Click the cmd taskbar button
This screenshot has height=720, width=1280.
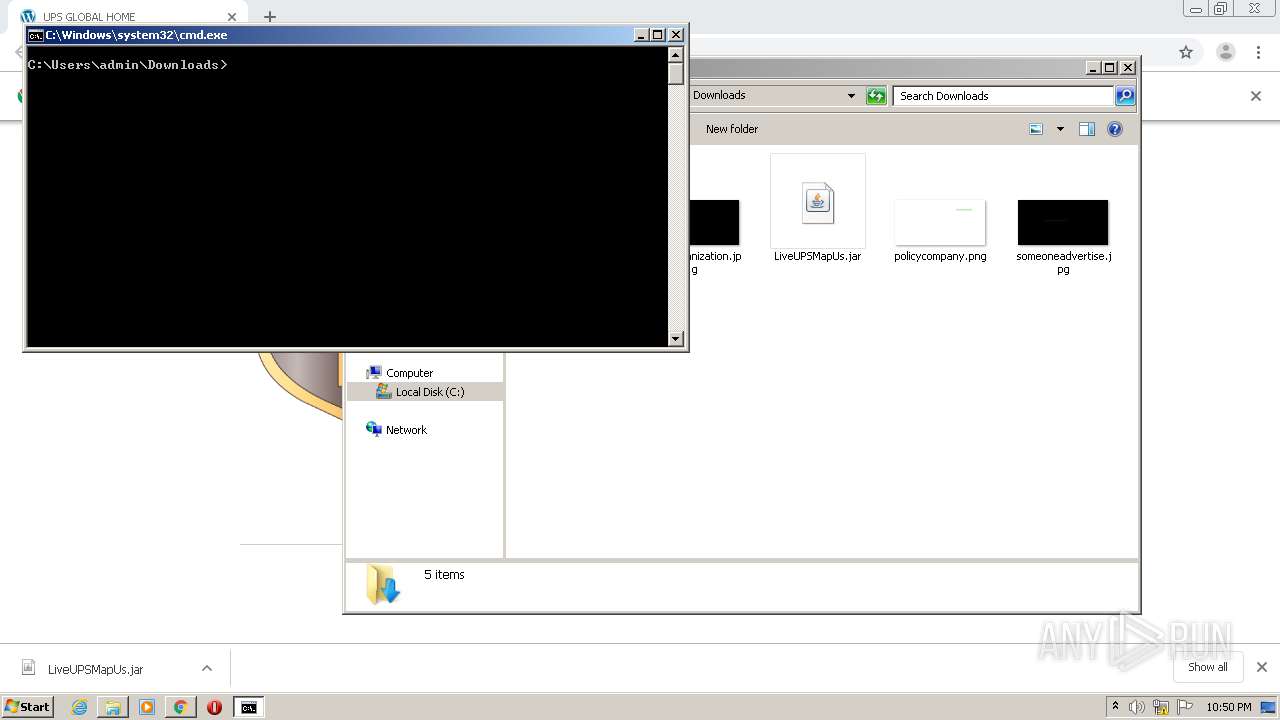248,707
